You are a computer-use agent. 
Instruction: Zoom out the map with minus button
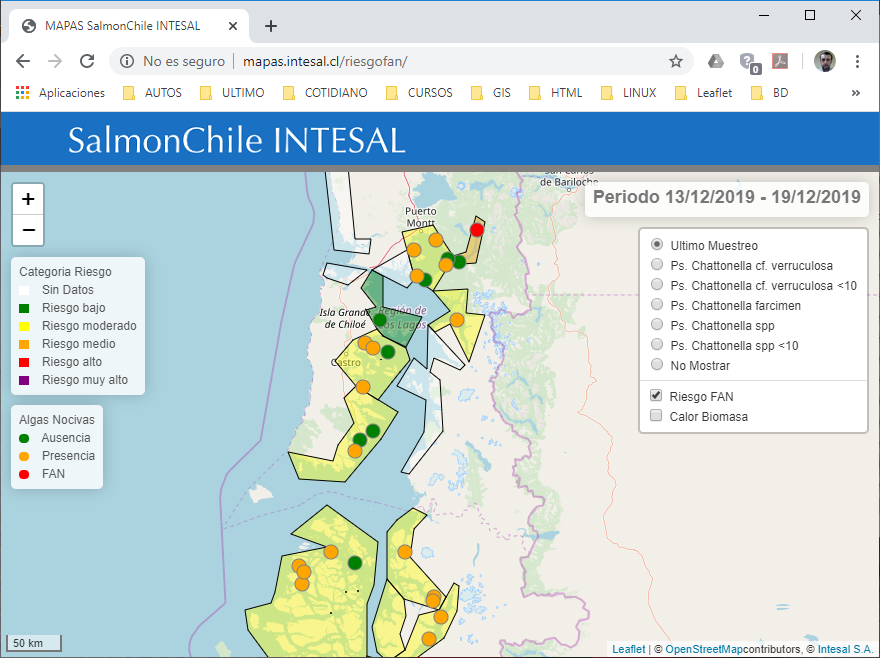[28, 230]
